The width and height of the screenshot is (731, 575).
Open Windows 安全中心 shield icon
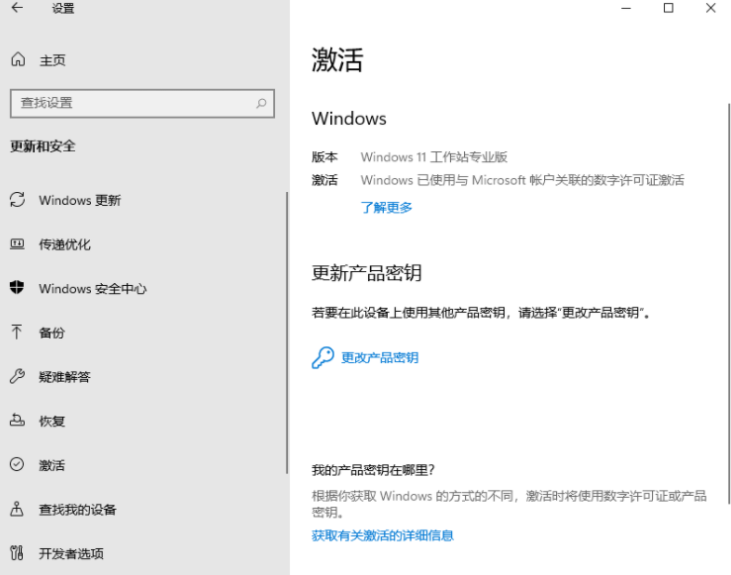pyautogui.click(x=17, y=288)
